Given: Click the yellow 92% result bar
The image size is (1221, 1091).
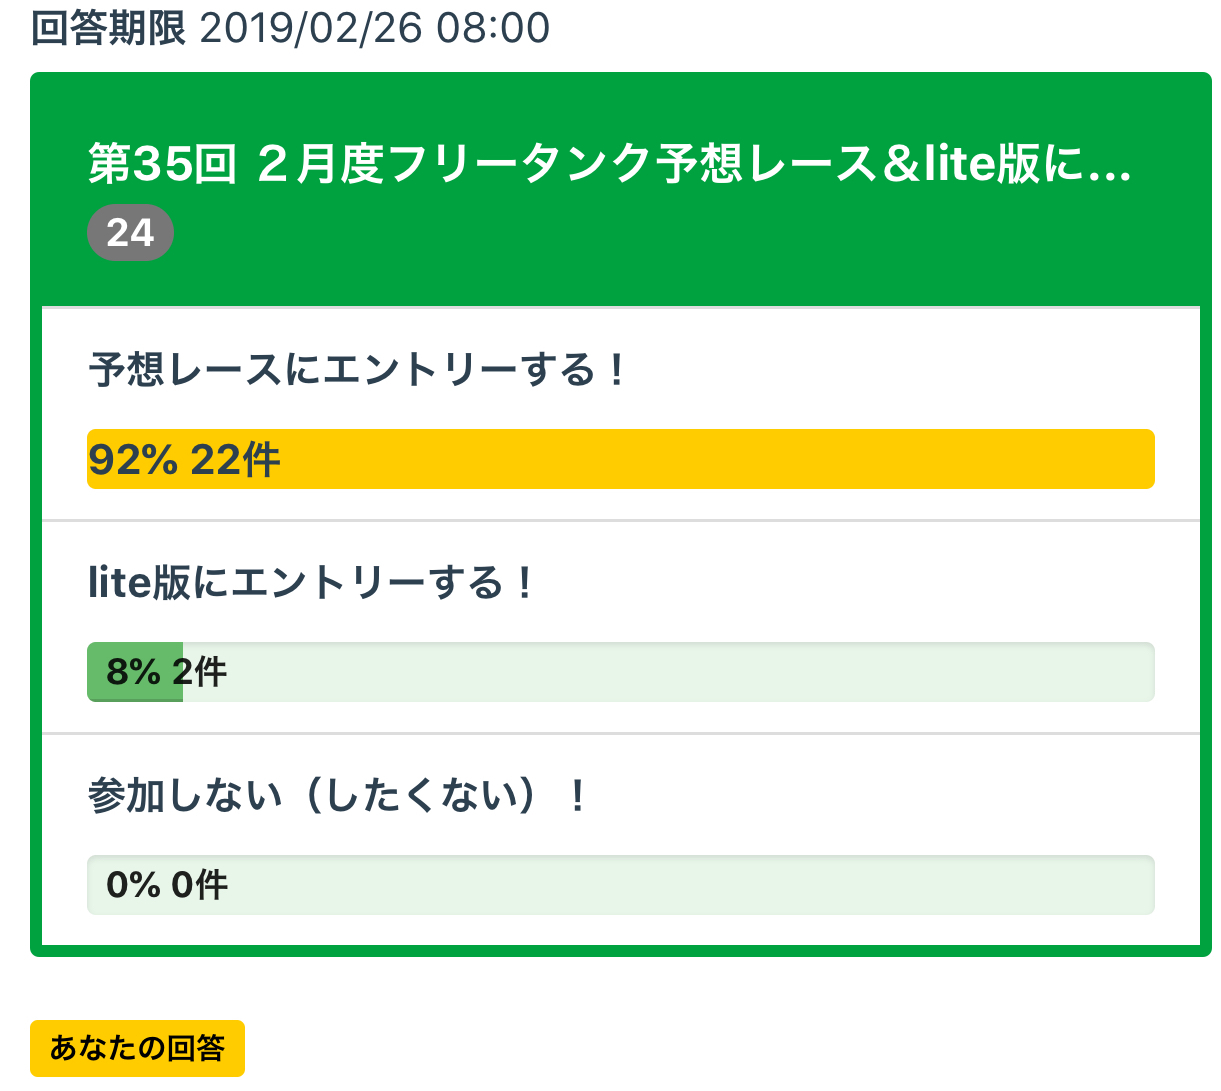Looking at the screenshot, I should (x=700, y=459).
